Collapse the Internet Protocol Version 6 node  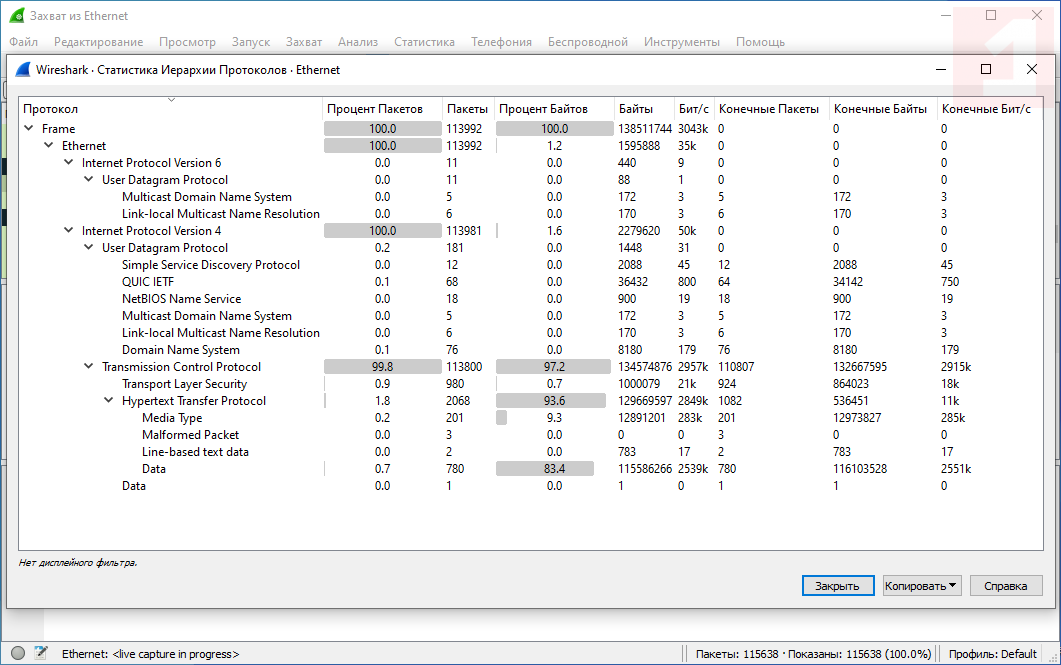click(68, 162)
